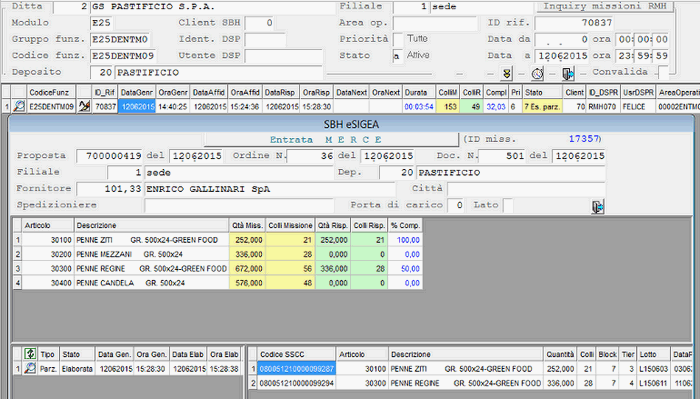The image size is (700, 399).
Task: Open magnifier on Parz. Elaborata row
Action: 30,369
